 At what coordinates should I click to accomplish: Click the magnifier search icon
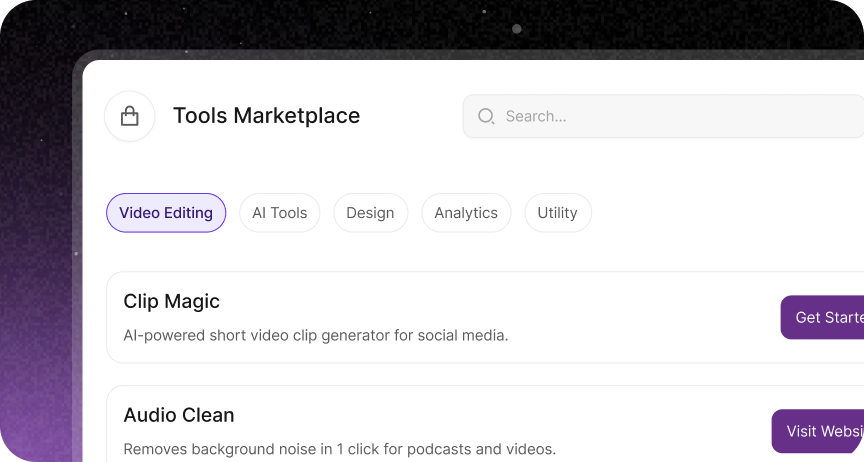(x=486, y=116)
